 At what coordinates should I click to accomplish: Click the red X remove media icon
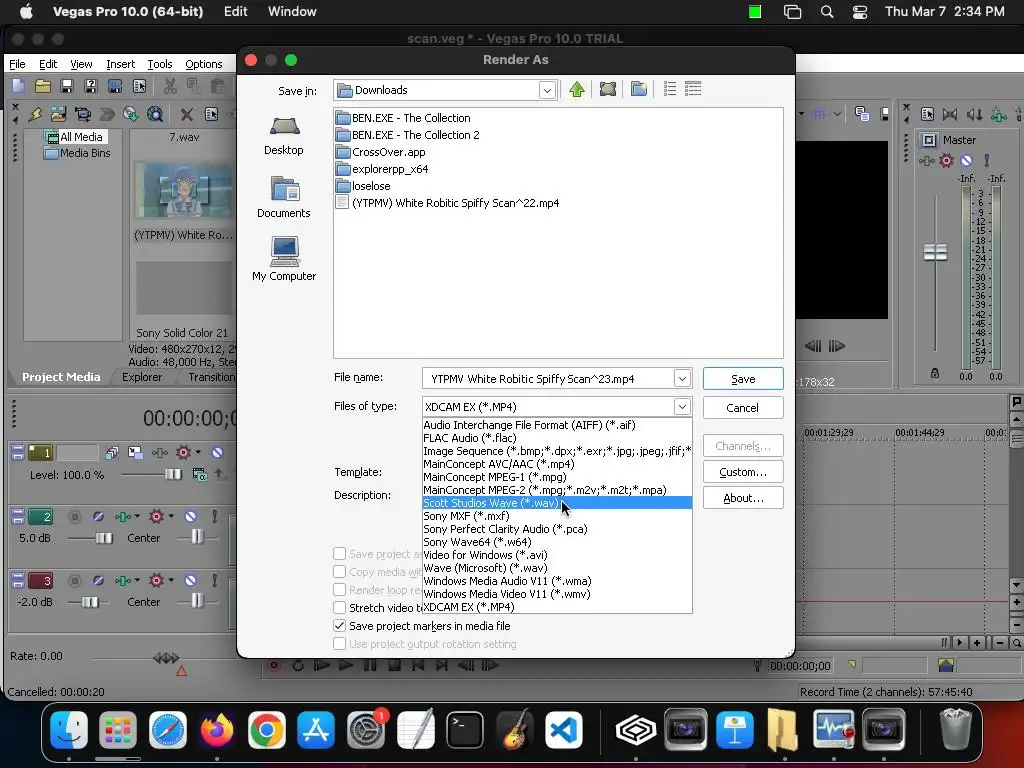click(187, 114)
